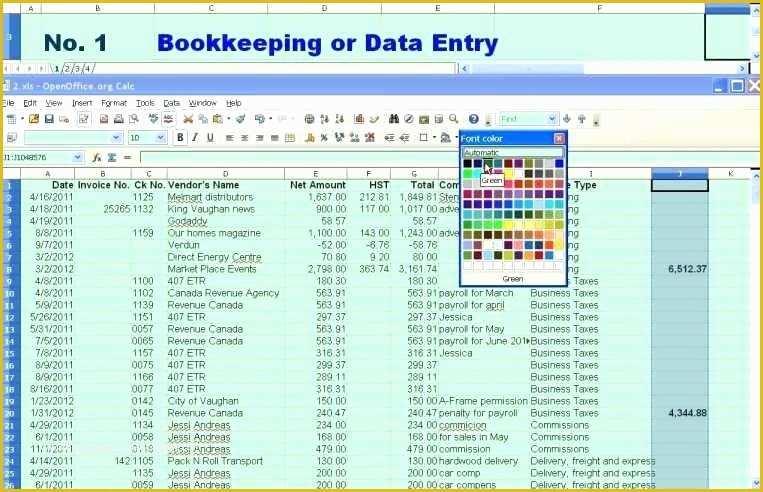Pick the pure Blue swatch in the first row
Screen dimensions: 763x492
[x=559, y=164]
